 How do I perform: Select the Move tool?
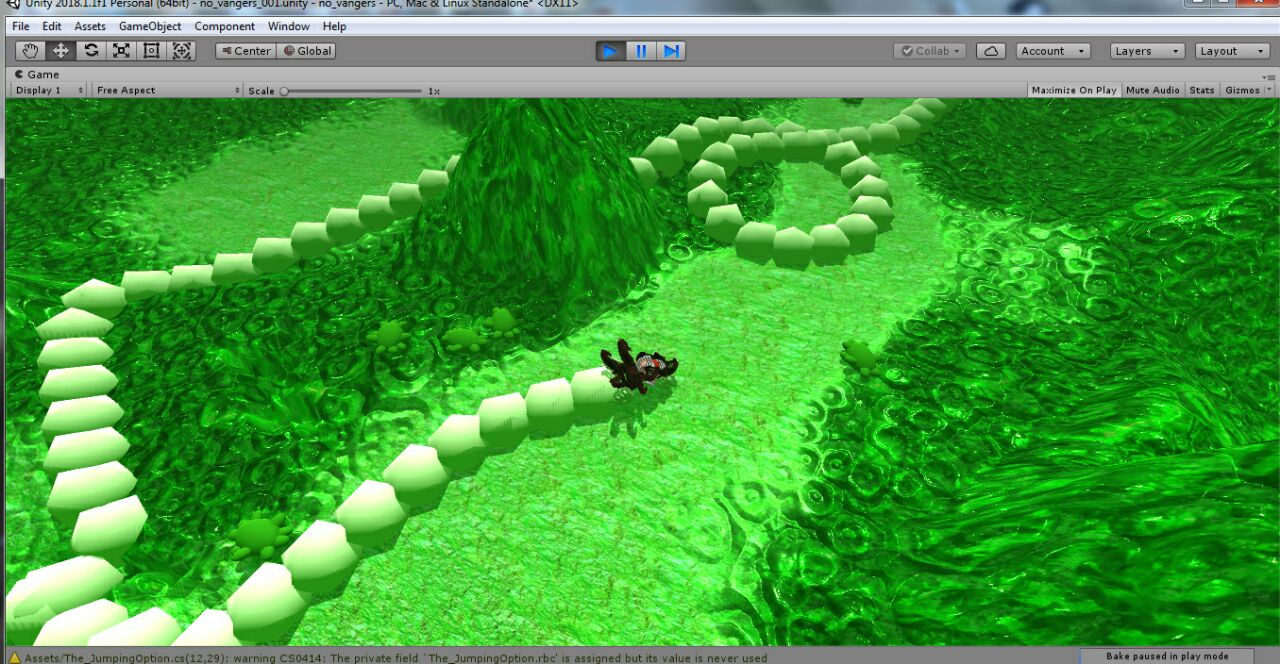tap(60, 51)
